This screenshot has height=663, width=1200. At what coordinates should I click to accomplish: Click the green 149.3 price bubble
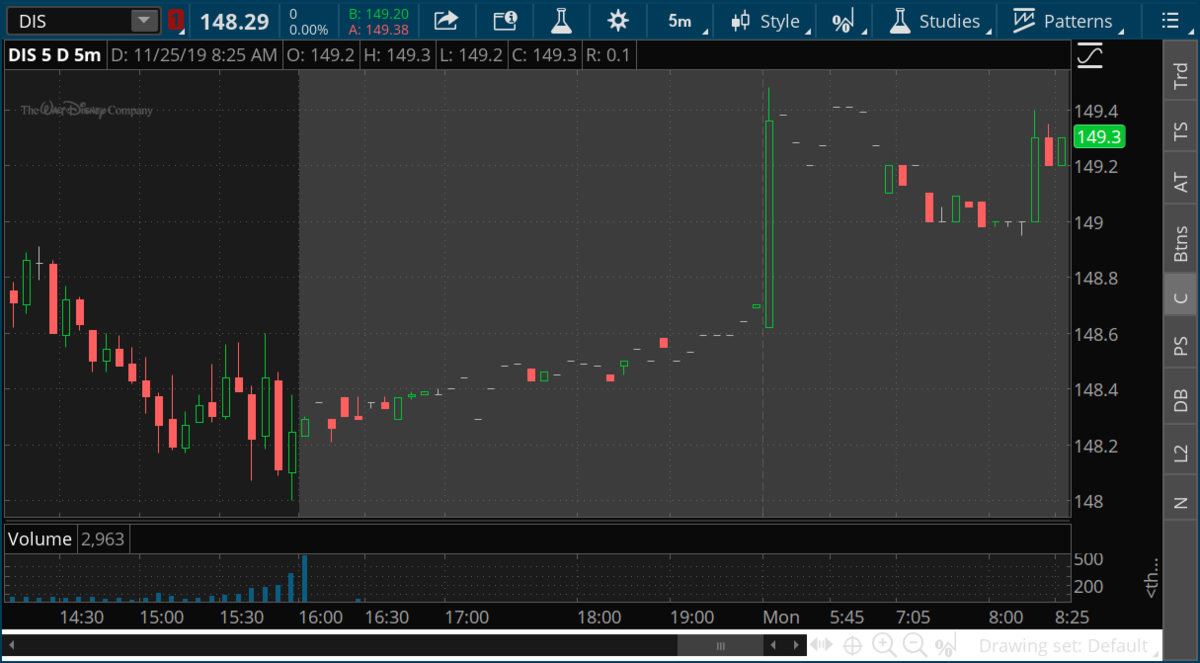pyautogui.click(x=1099, y=137)
